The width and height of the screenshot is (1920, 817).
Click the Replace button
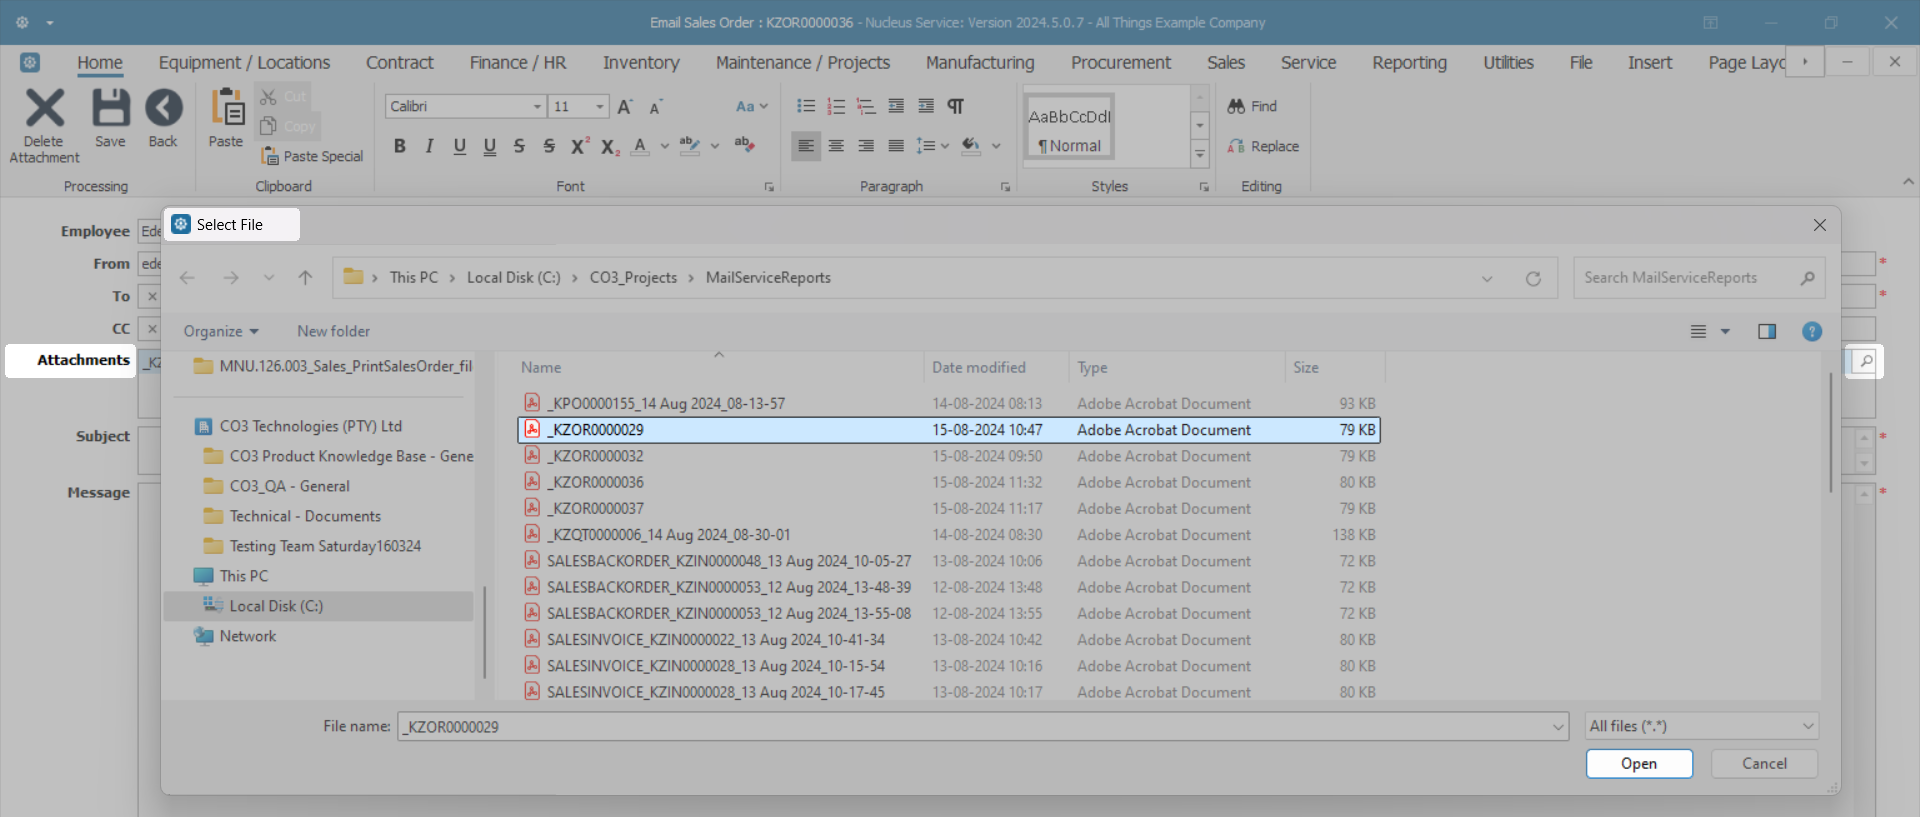(x=1263, y=146)
